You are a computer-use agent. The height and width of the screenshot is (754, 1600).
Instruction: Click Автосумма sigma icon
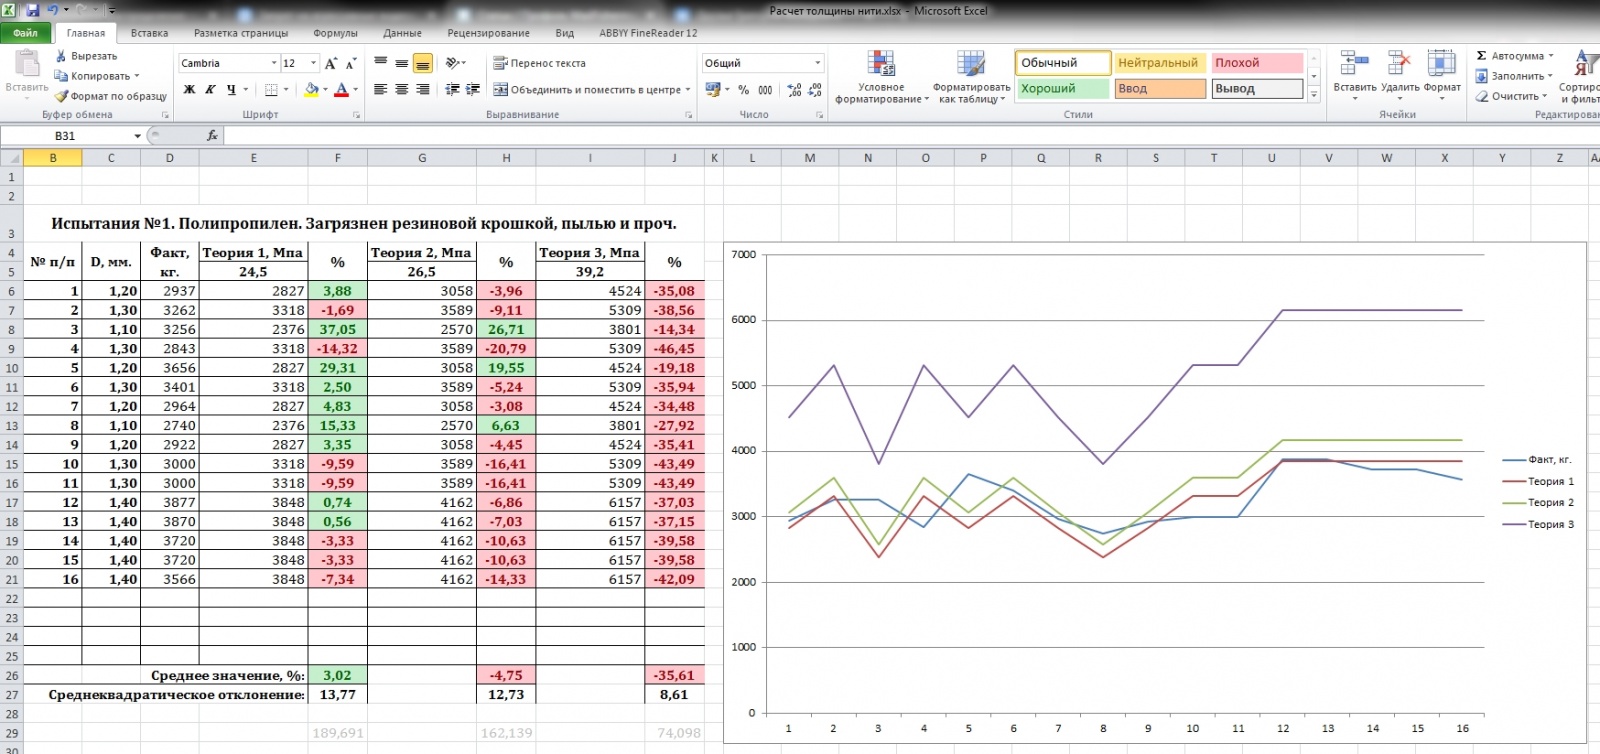click(1481, 56)
